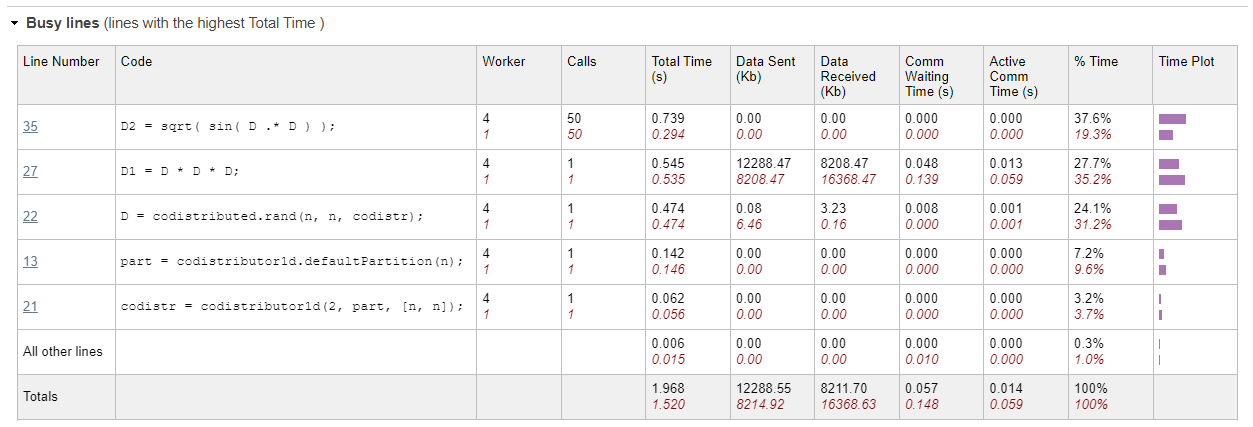Click the Totals row label
Image resolution: width=1253 pixels, height=427 pixels.
(x=41, y=396)
